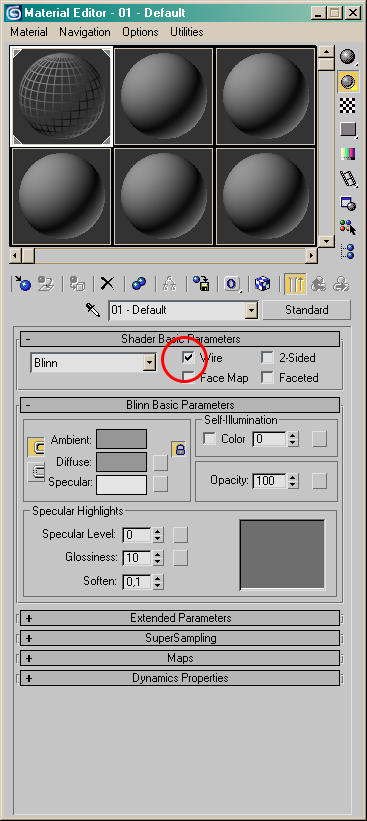Click the Make Material Copy icon
Viewport: 367px width, 821px height.
coord(139,284)
